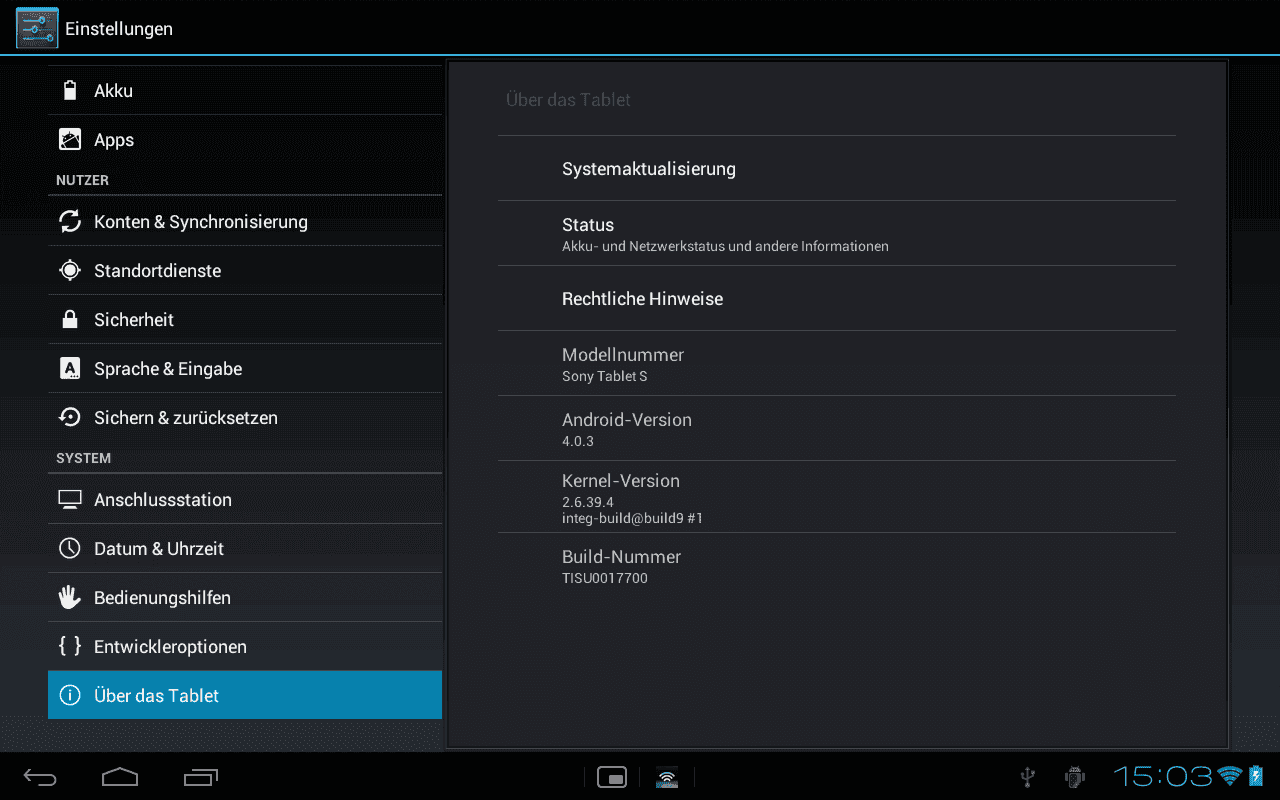
Task: Open Datum & Uhrzeit settings
Action: pyautogui.click(x=245, y=548)
